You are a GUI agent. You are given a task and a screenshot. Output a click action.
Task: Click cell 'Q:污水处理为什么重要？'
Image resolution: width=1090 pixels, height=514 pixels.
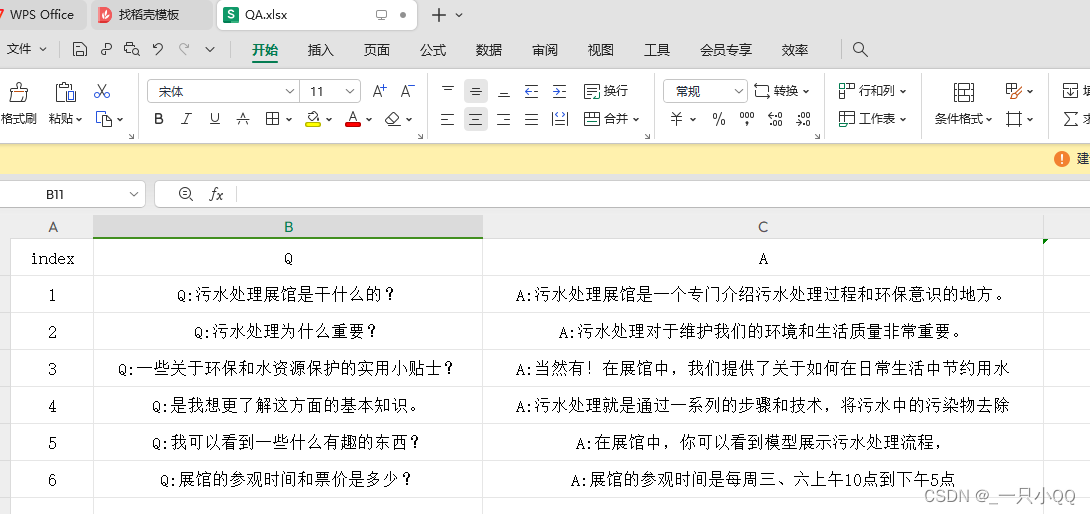pos(288,332)
